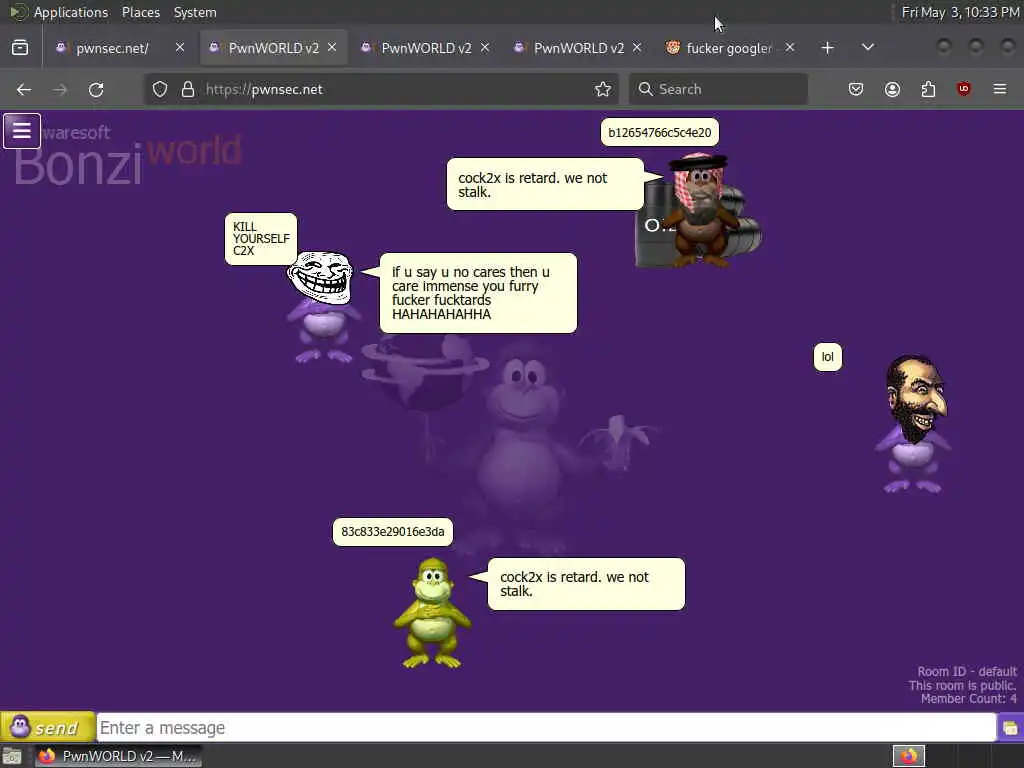This screenshot has width=1024, height=768.
Task: Reload the pwnsec.net page
Action: (x=96, y=89)
